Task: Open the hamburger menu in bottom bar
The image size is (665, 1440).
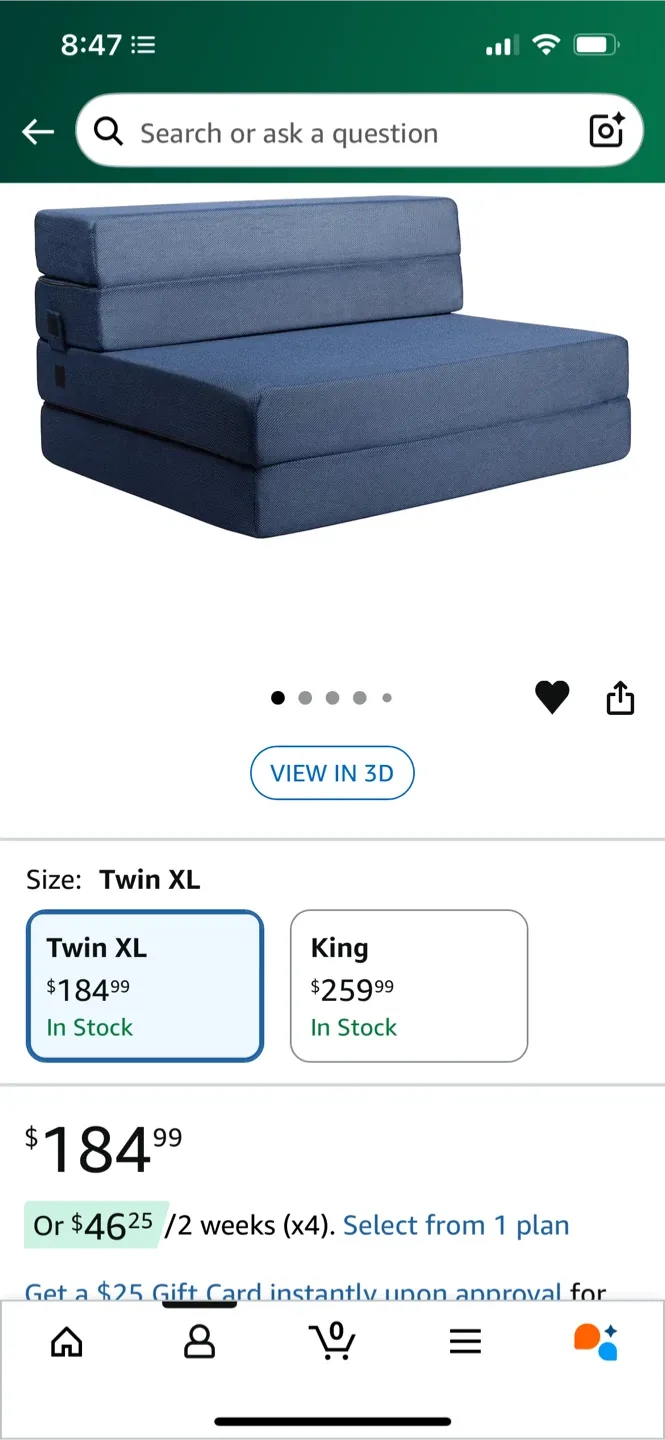Action: (x=465, y=1342)
